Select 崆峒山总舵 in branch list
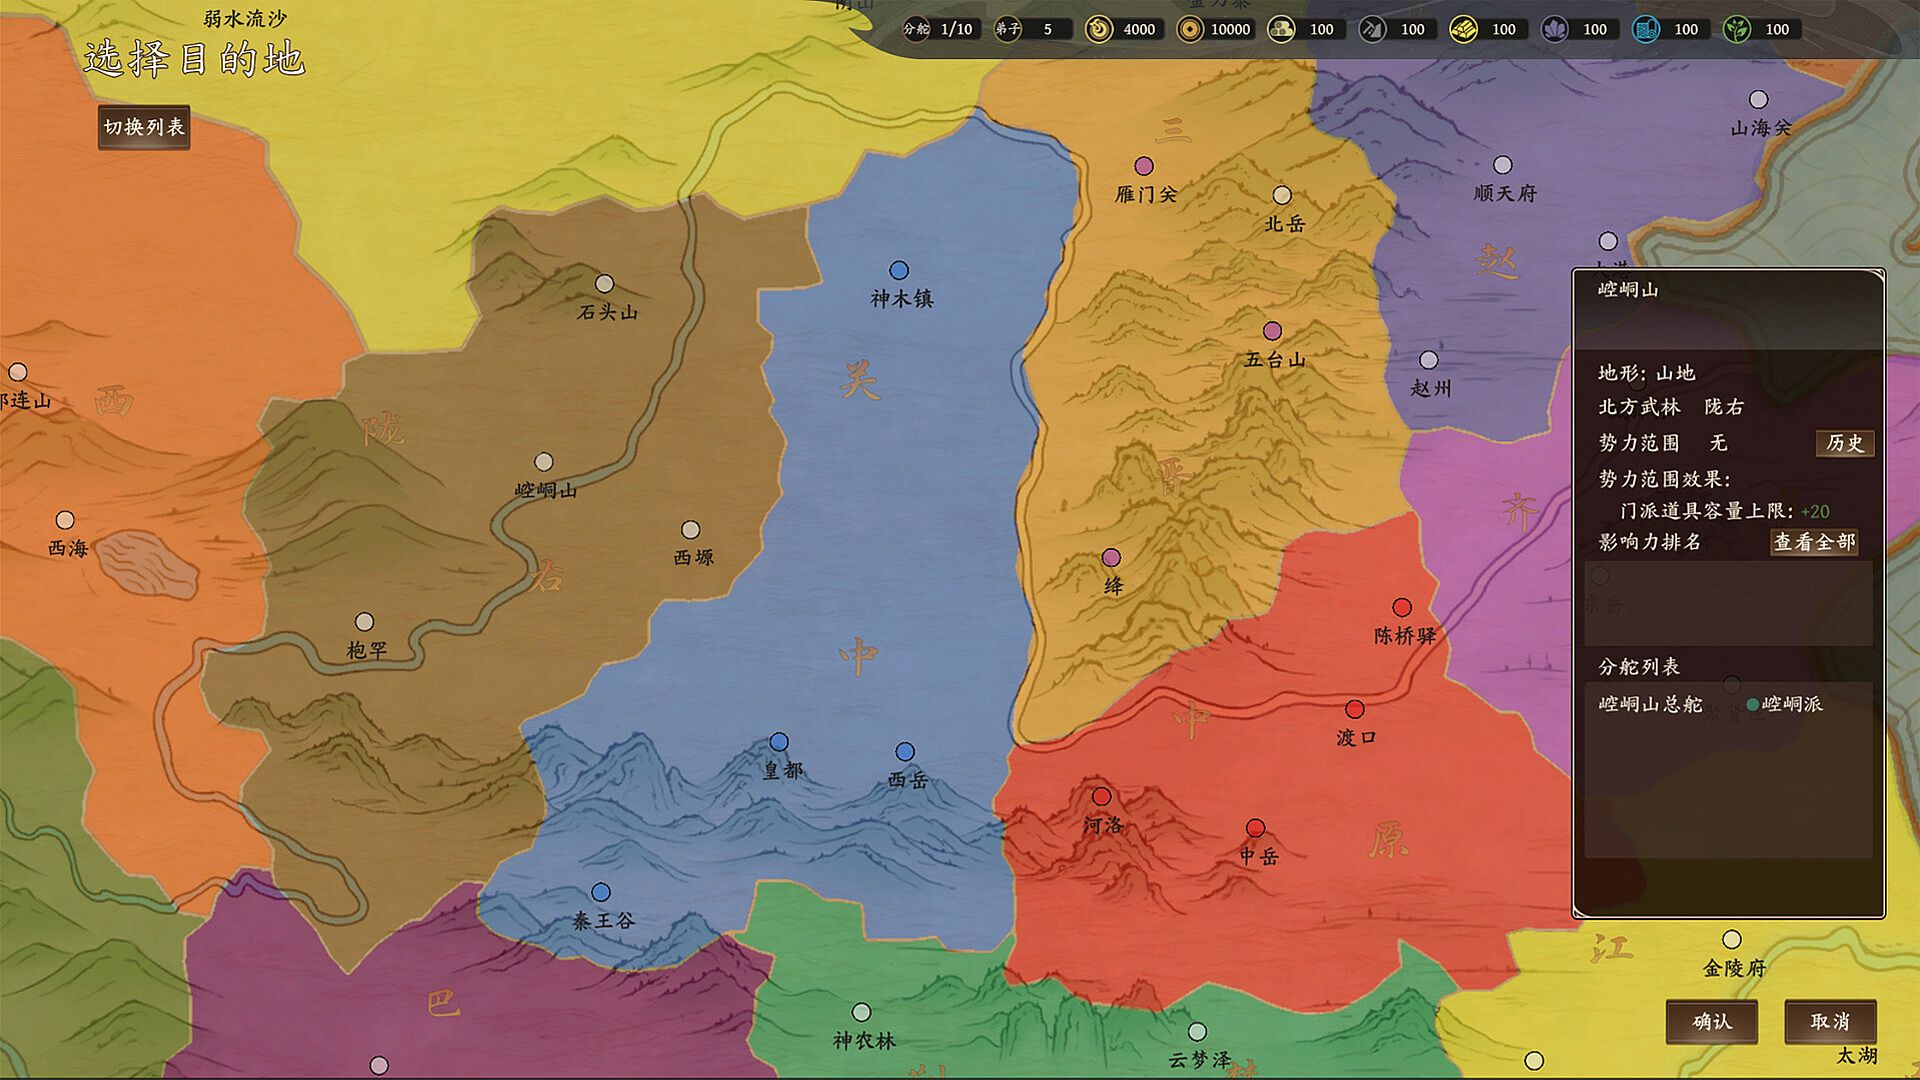Viewport: 1920px width, 1080px height. point(1650,704)
